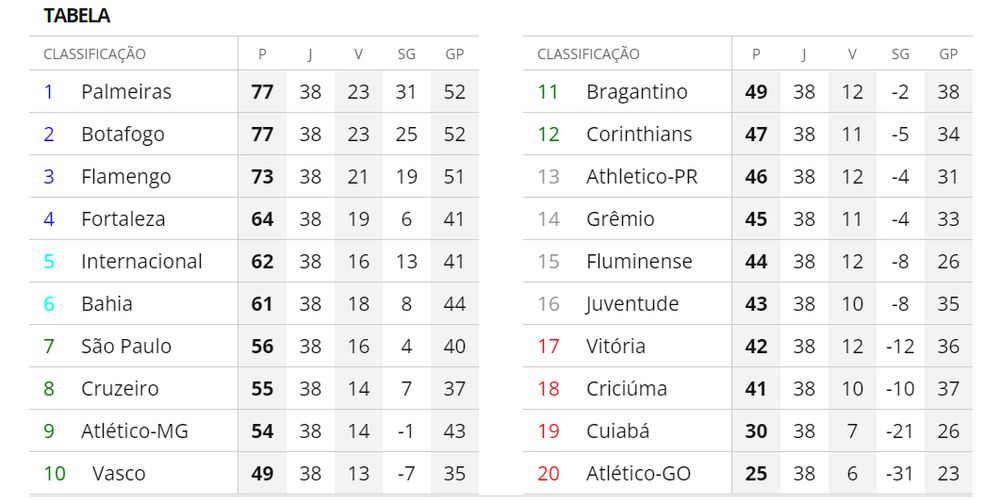Open the Botafogo team link
The height and width of the screenshot is (500, 1000).
click(x=122, y=134)
